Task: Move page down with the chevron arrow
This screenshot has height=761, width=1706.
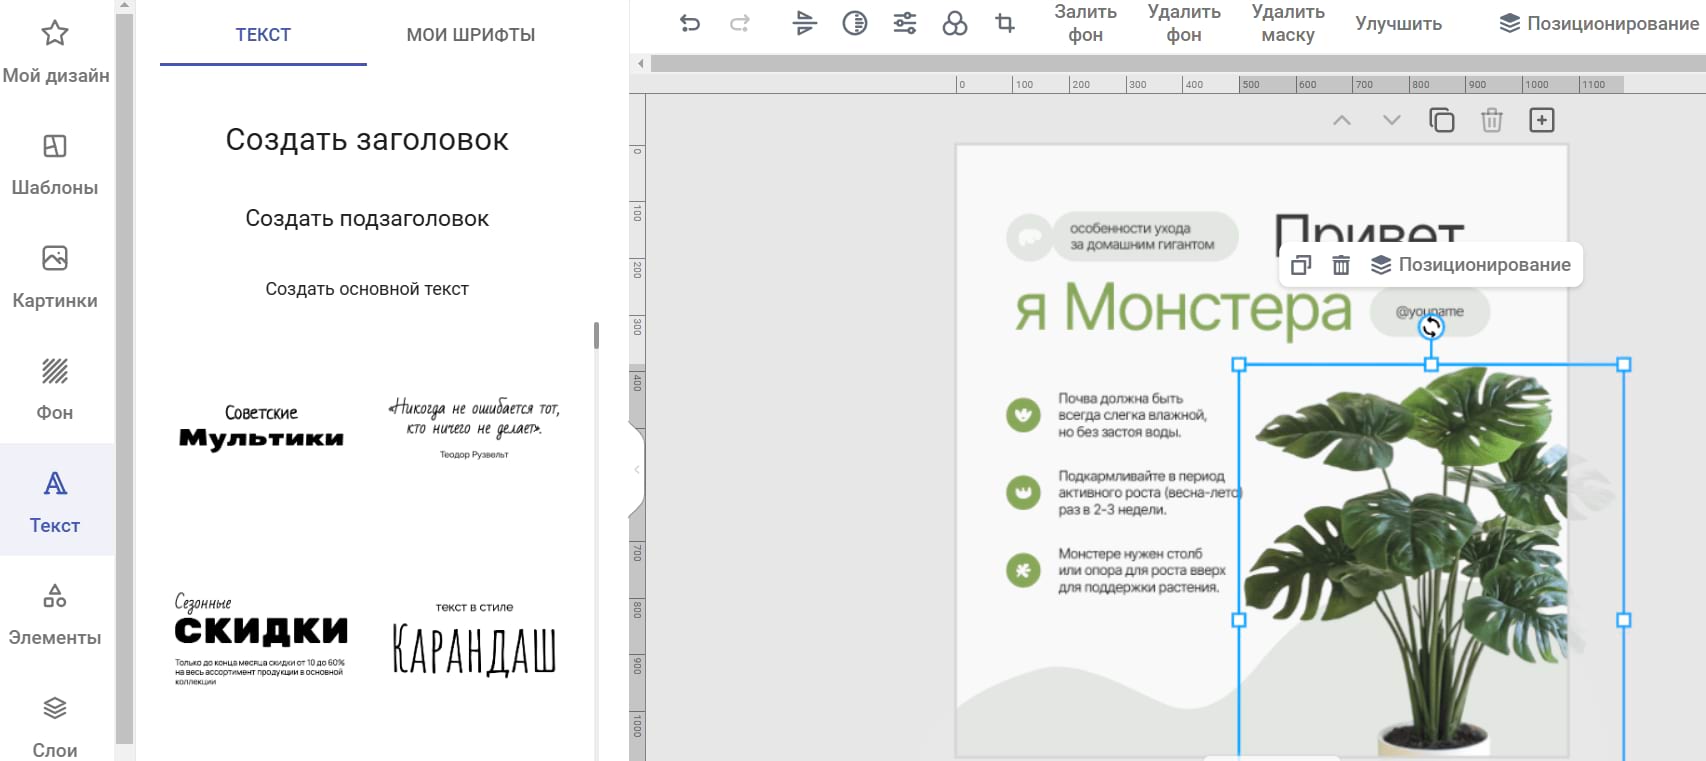Action: click(x=1391, y=120)
